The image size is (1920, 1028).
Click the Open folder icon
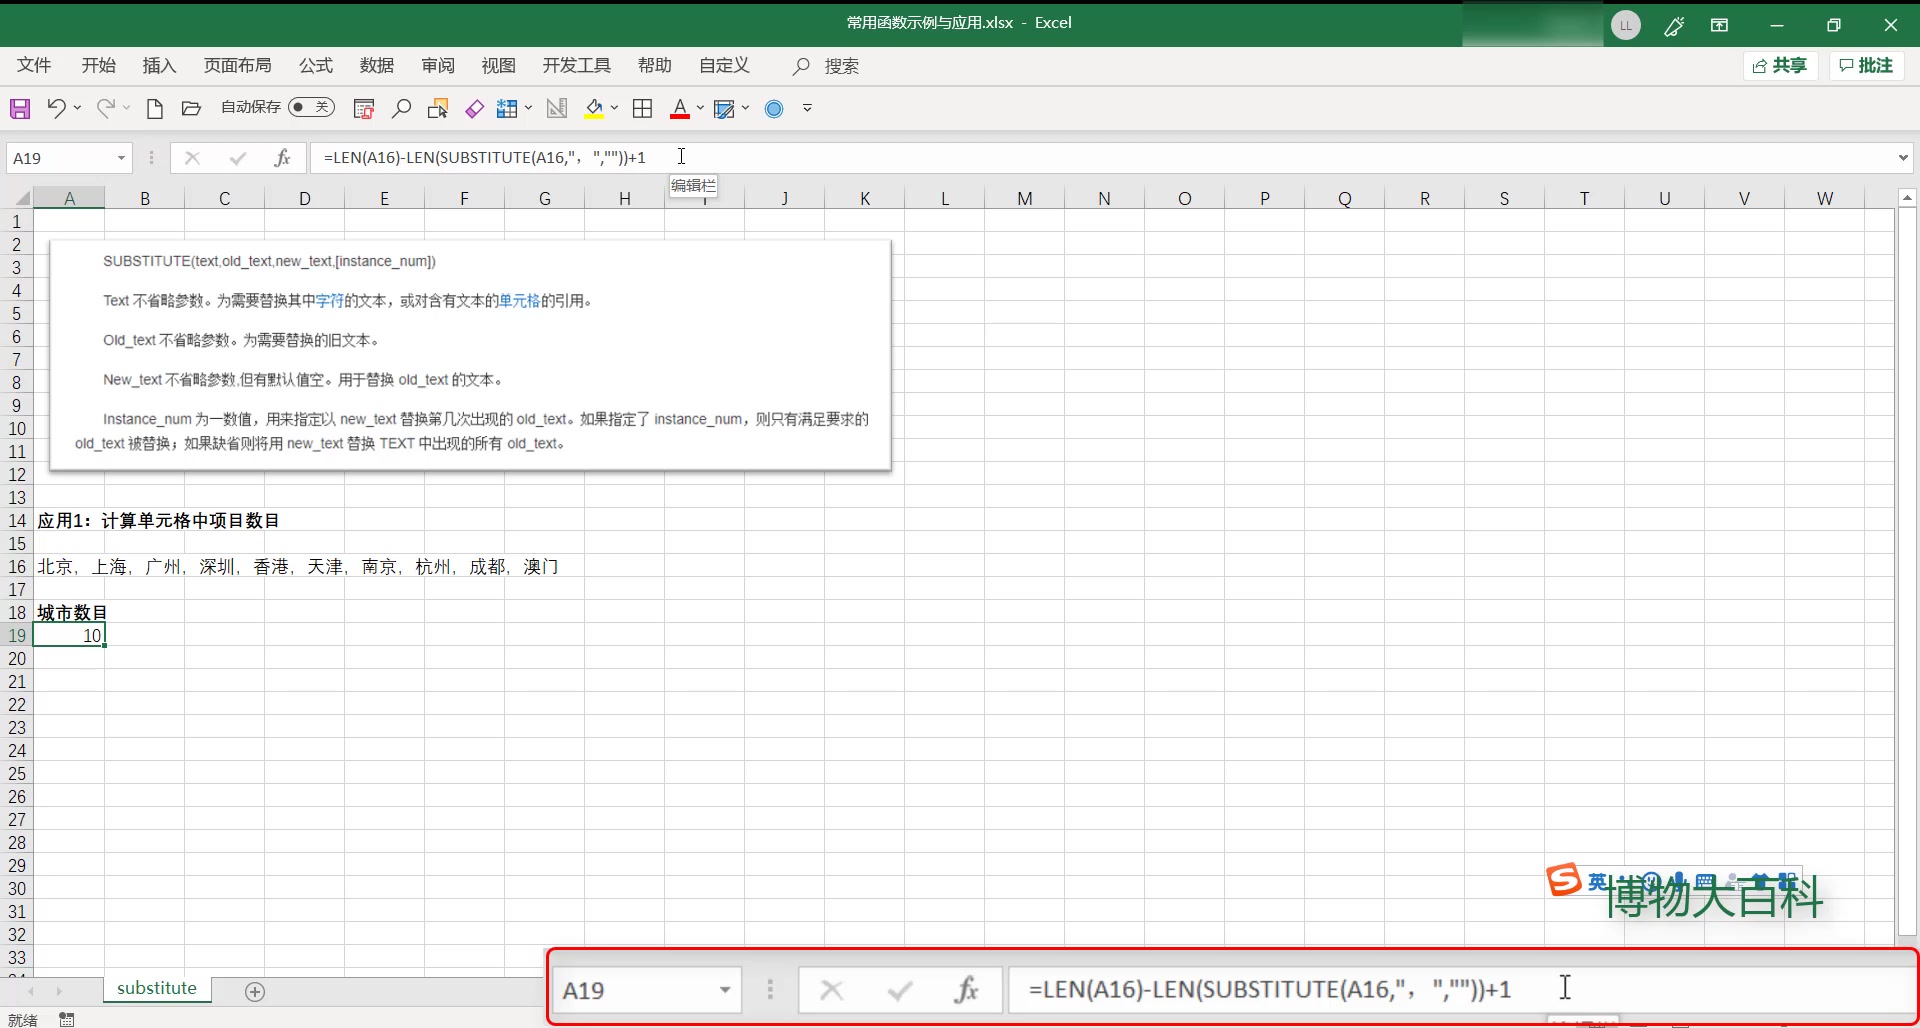coord(191,108)
